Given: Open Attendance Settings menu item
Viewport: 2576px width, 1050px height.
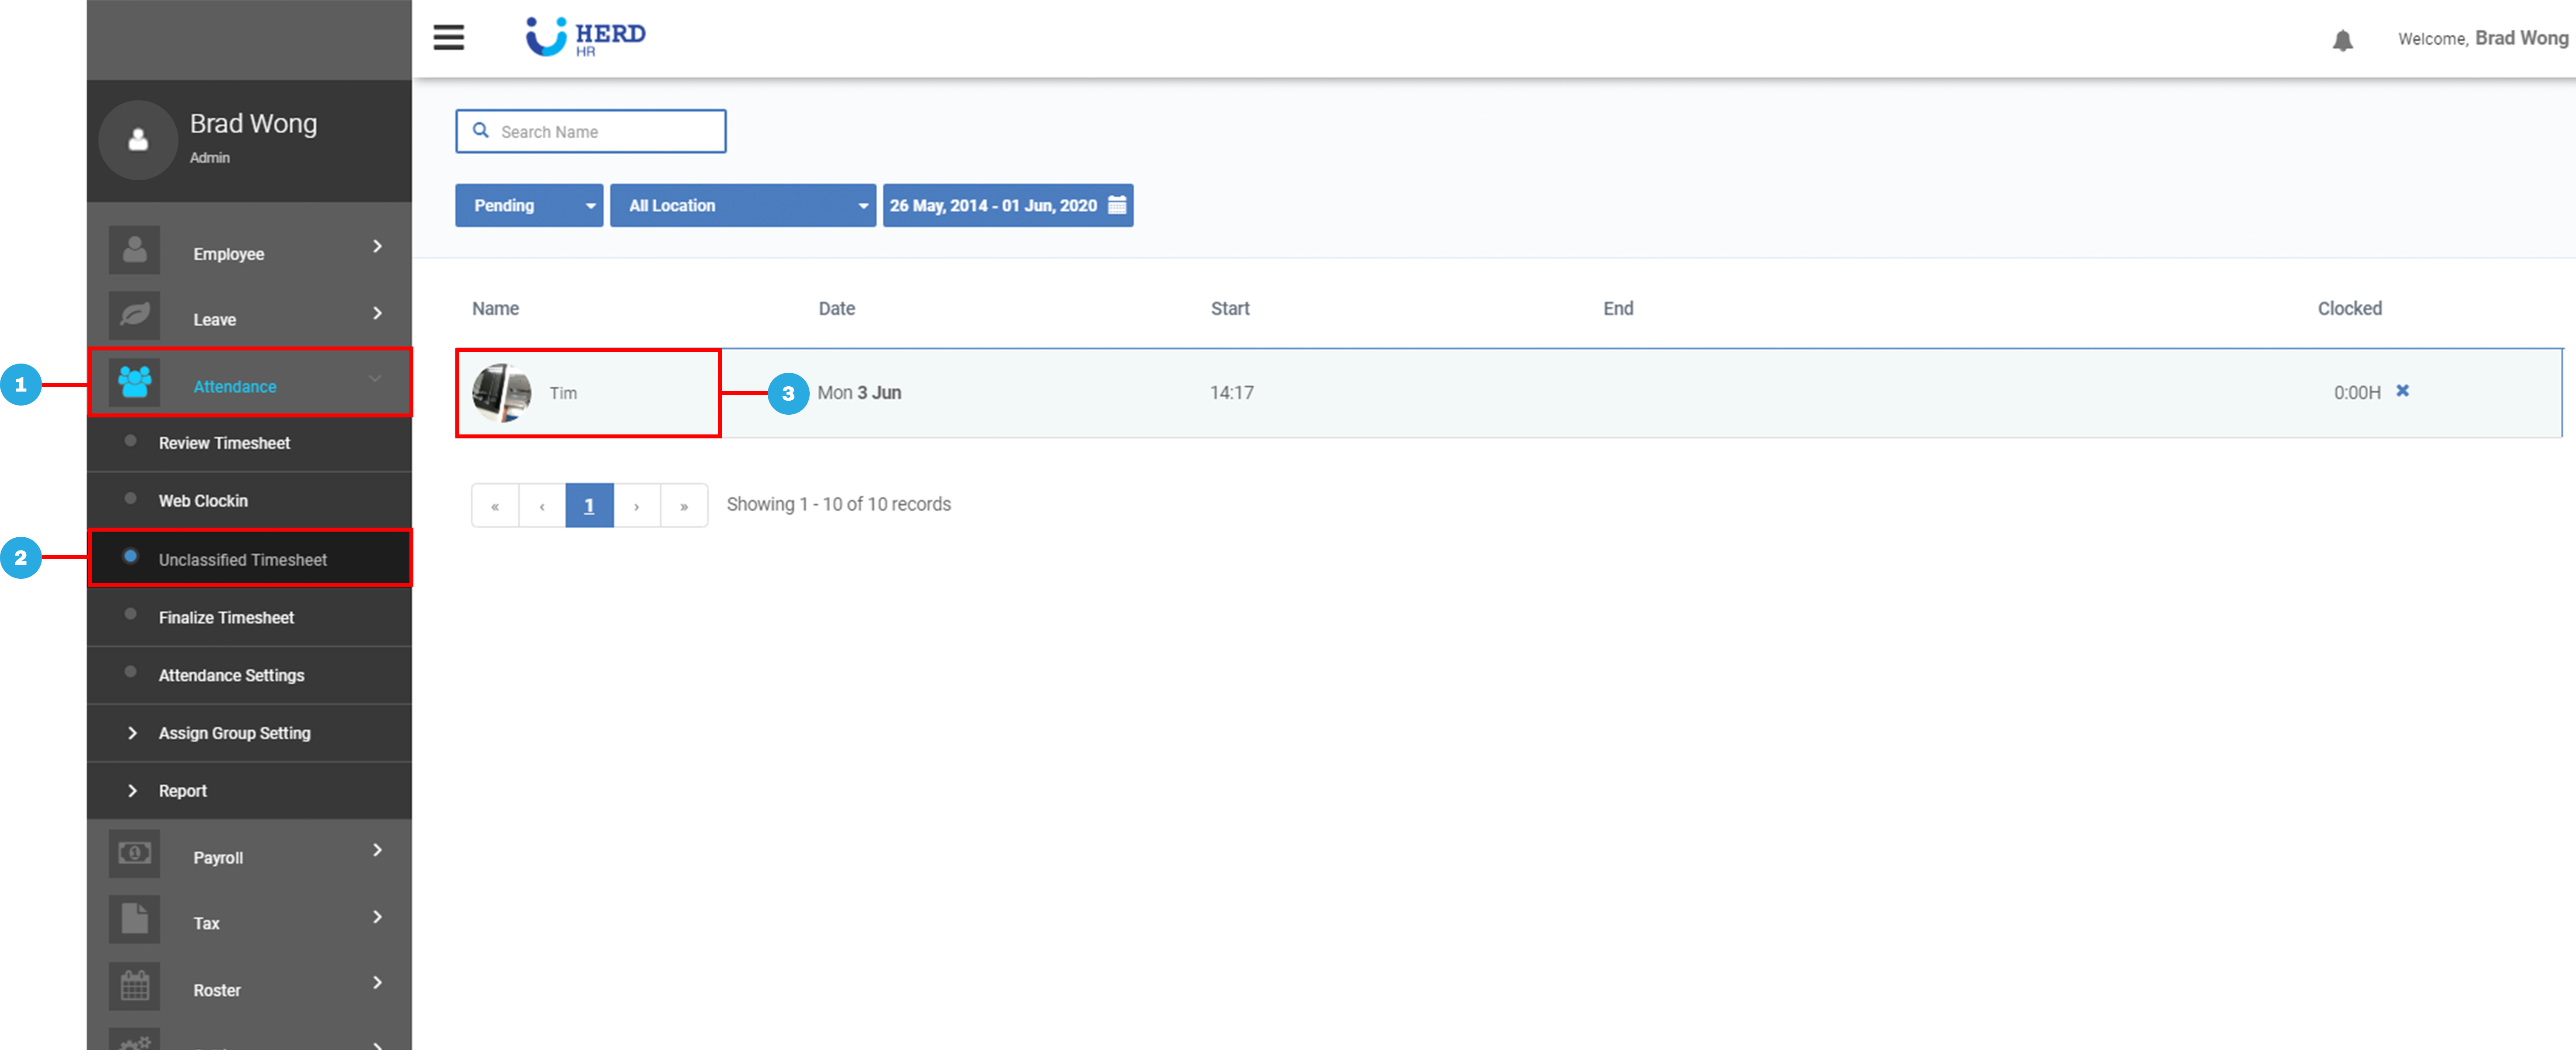Looking at the screenshot, I should (231, 675).
